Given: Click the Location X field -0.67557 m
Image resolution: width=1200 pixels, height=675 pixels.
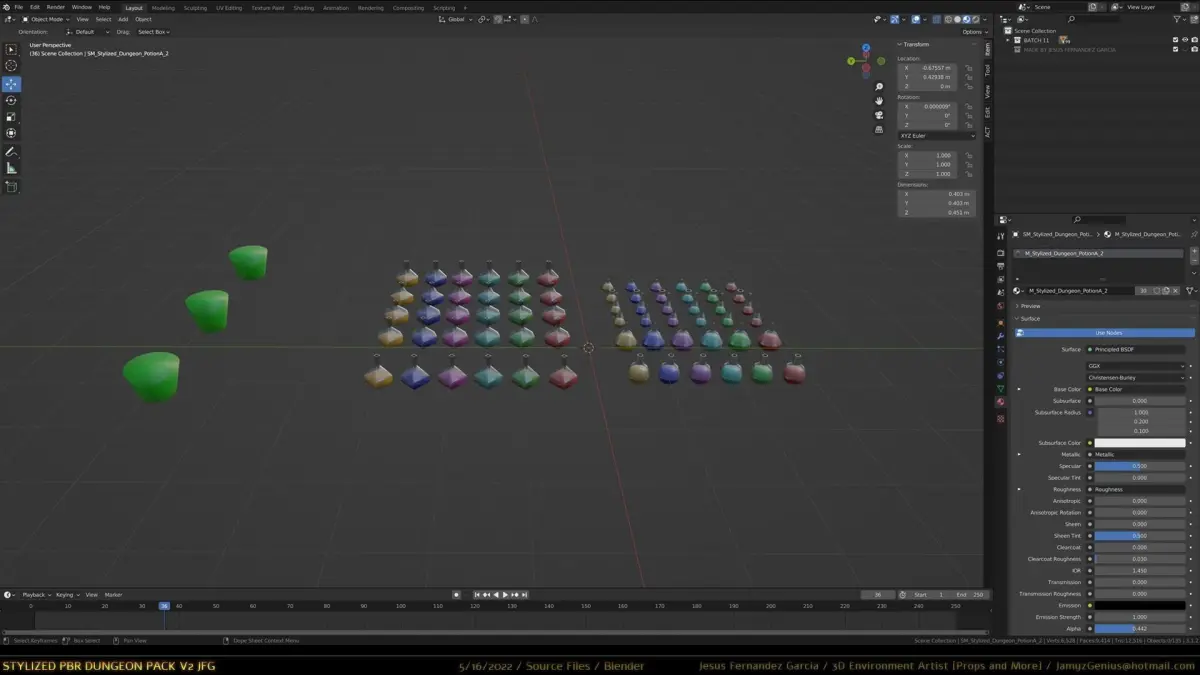Looking at the screenshot, I should point(928,68).
